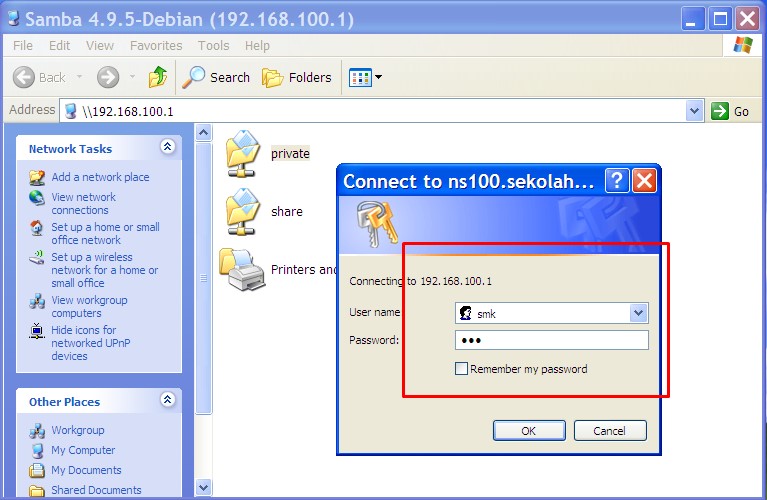Enable Remember my password checkbox
Viewport: 767px width, 500px height.
click(x=461, y=369)
